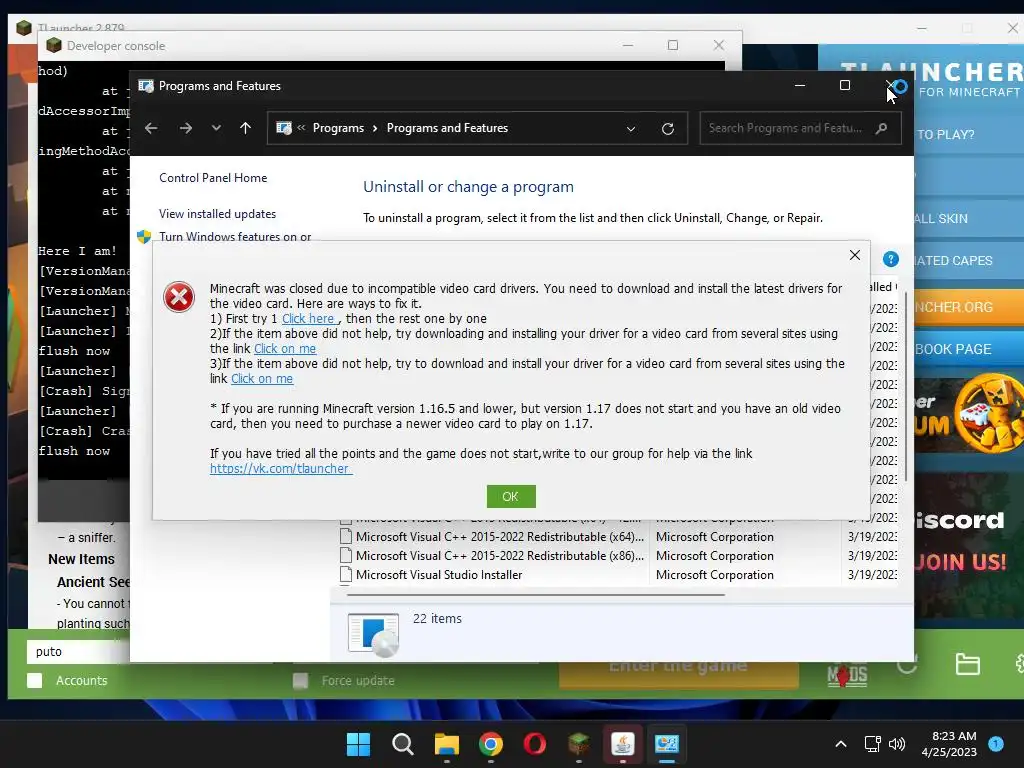The height and width of the screenshot is (768, 1024).
Task: Select 'Programs' in the address breadcrumb
Action: [338, 128]
